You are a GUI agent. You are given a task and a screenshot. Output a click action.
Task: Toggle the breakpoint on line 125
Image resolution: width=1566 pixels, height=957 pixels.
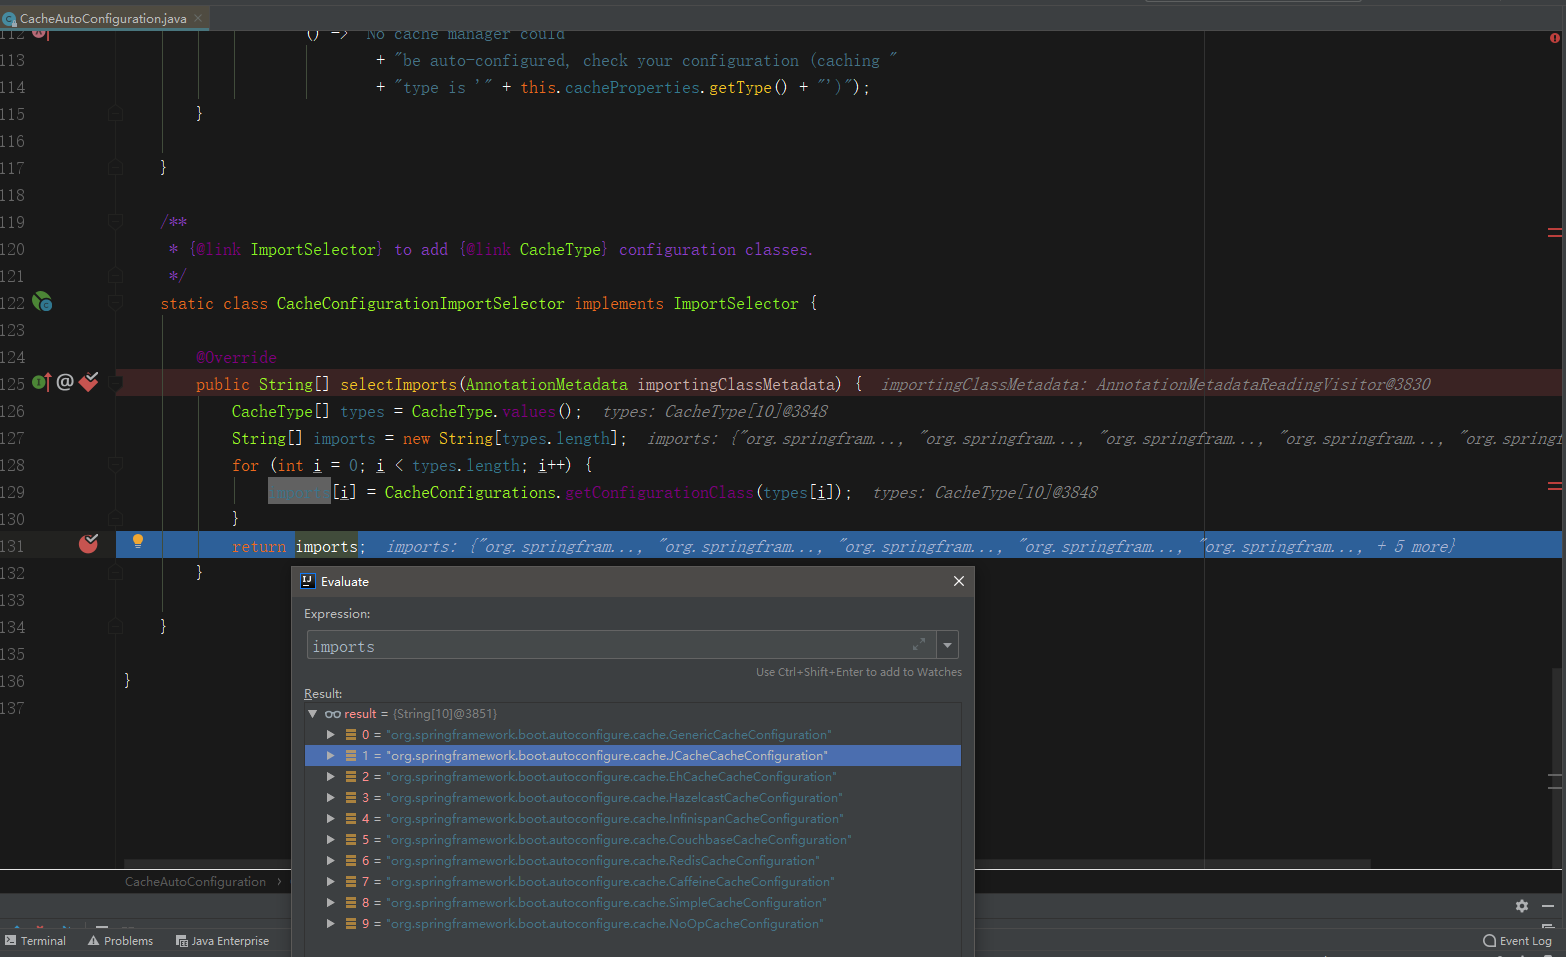click(x=88, y=382)
